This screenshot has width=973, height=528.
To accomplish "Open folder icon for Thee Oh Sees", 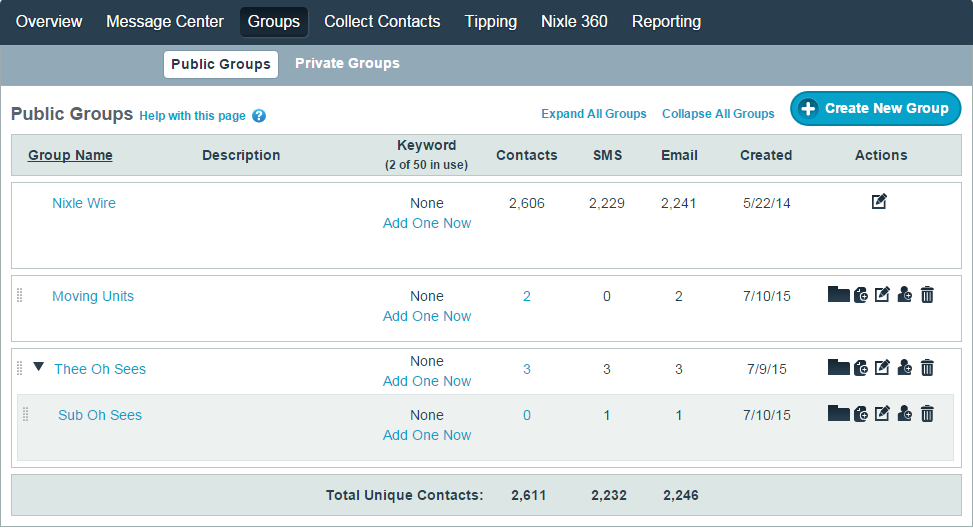I will (x=838, y=367).
